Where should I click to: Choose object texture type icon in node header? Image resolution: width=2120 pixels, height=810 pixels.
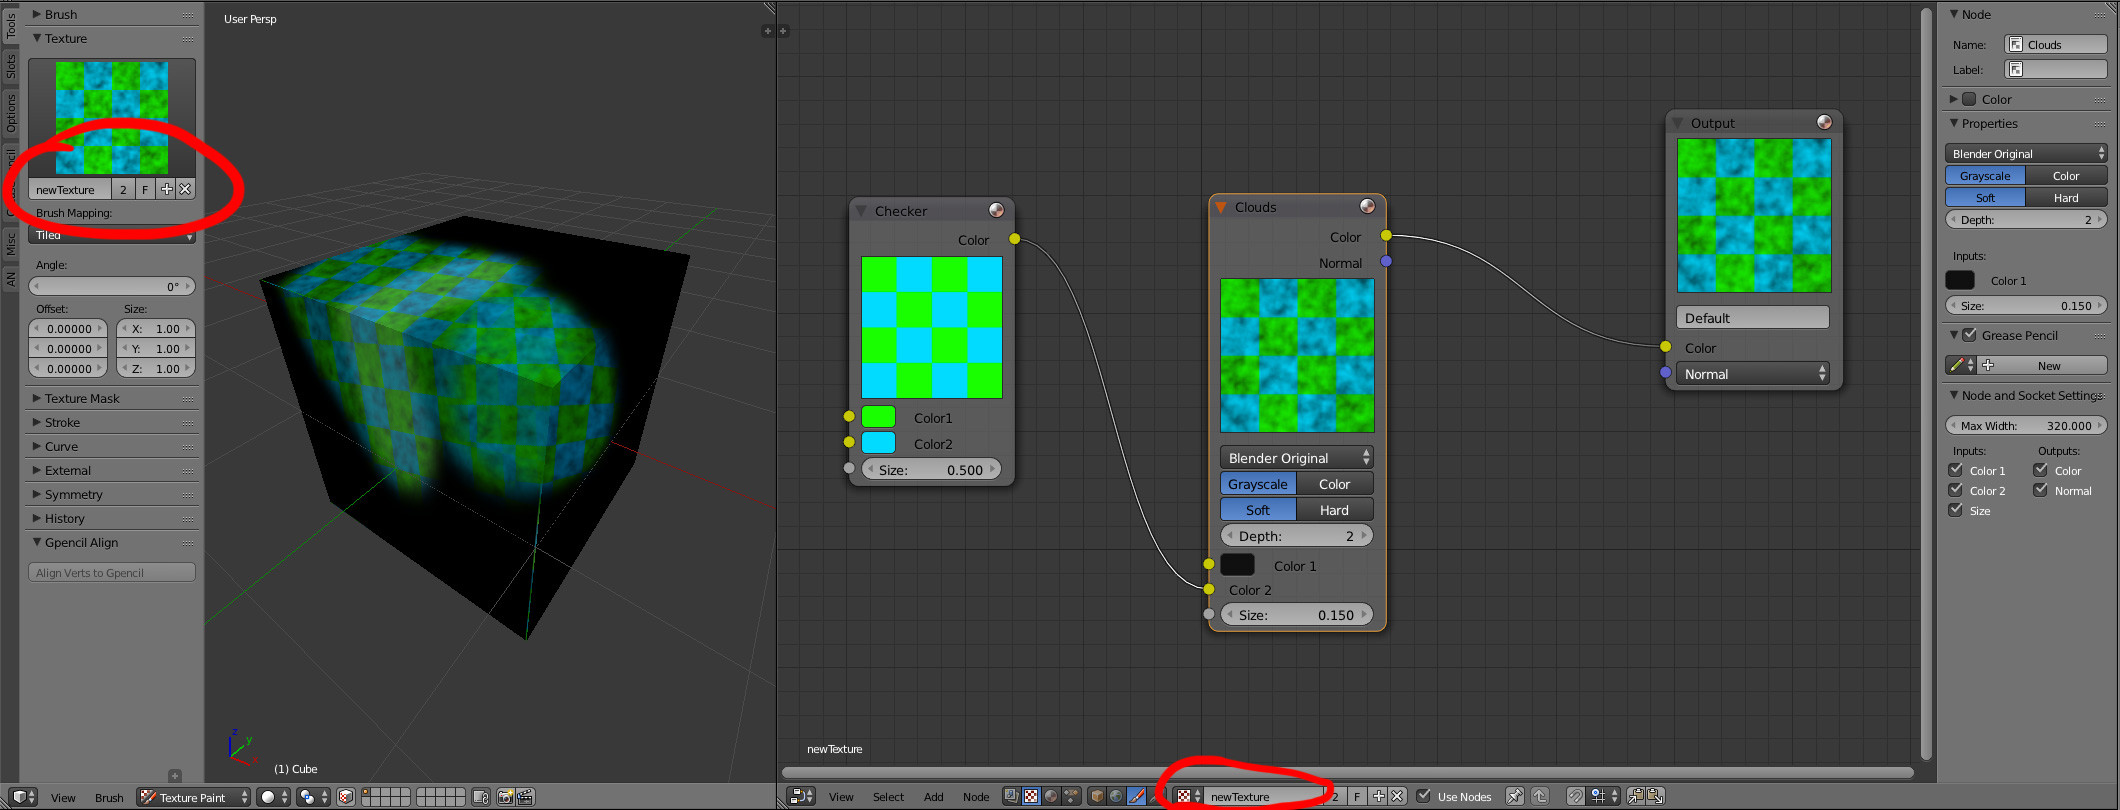(x=1096, y=796)
